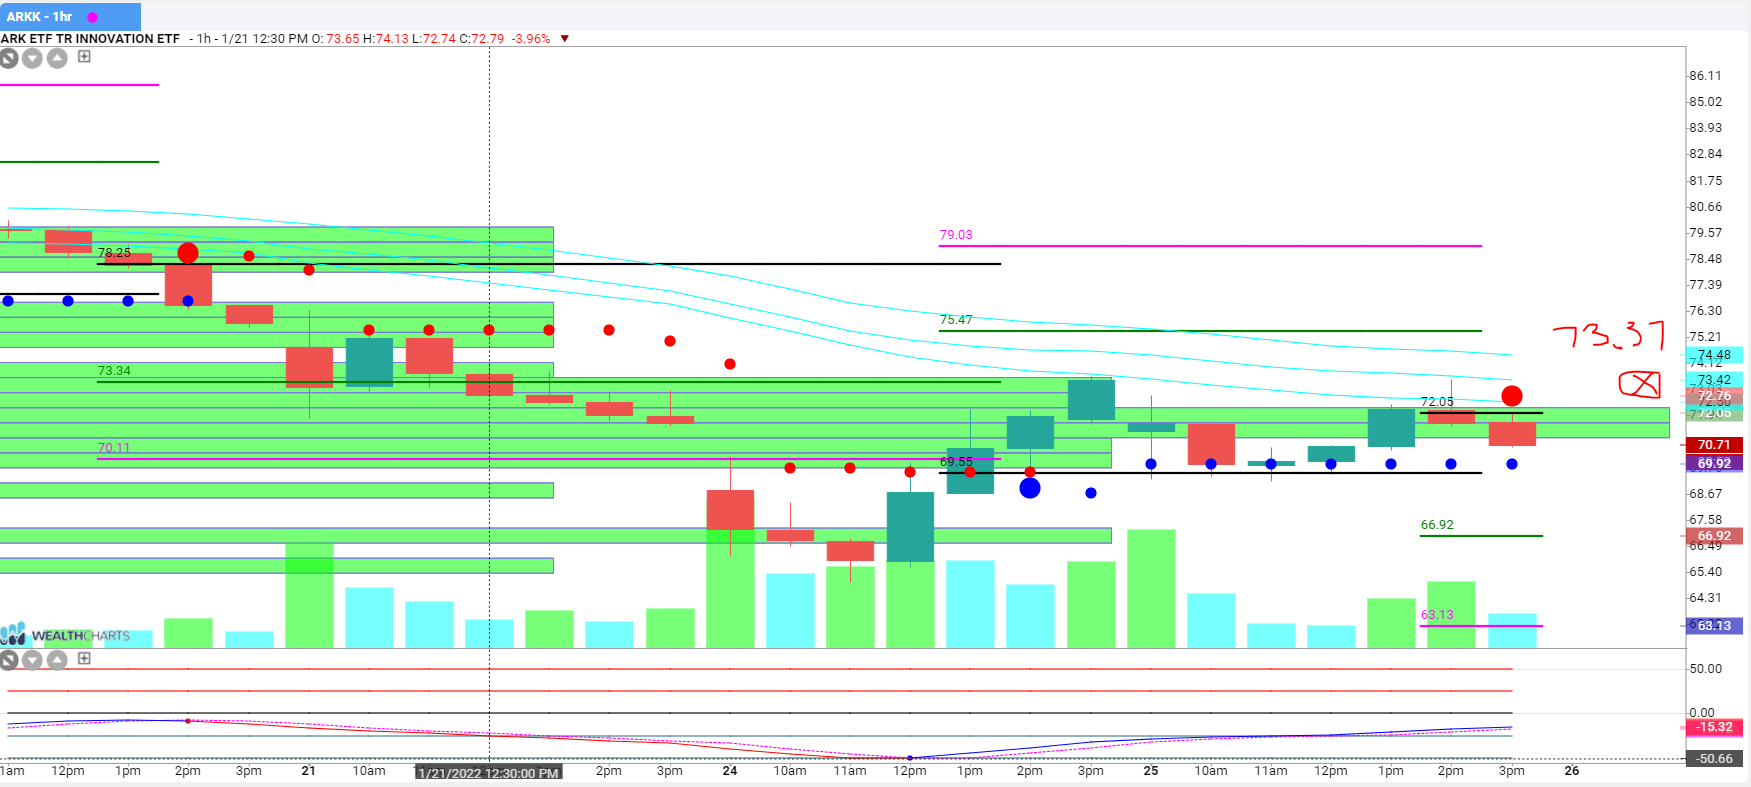Click the 74.48 cyan price tag on the axis
1751x787 pixels.
click(1714, 355)
